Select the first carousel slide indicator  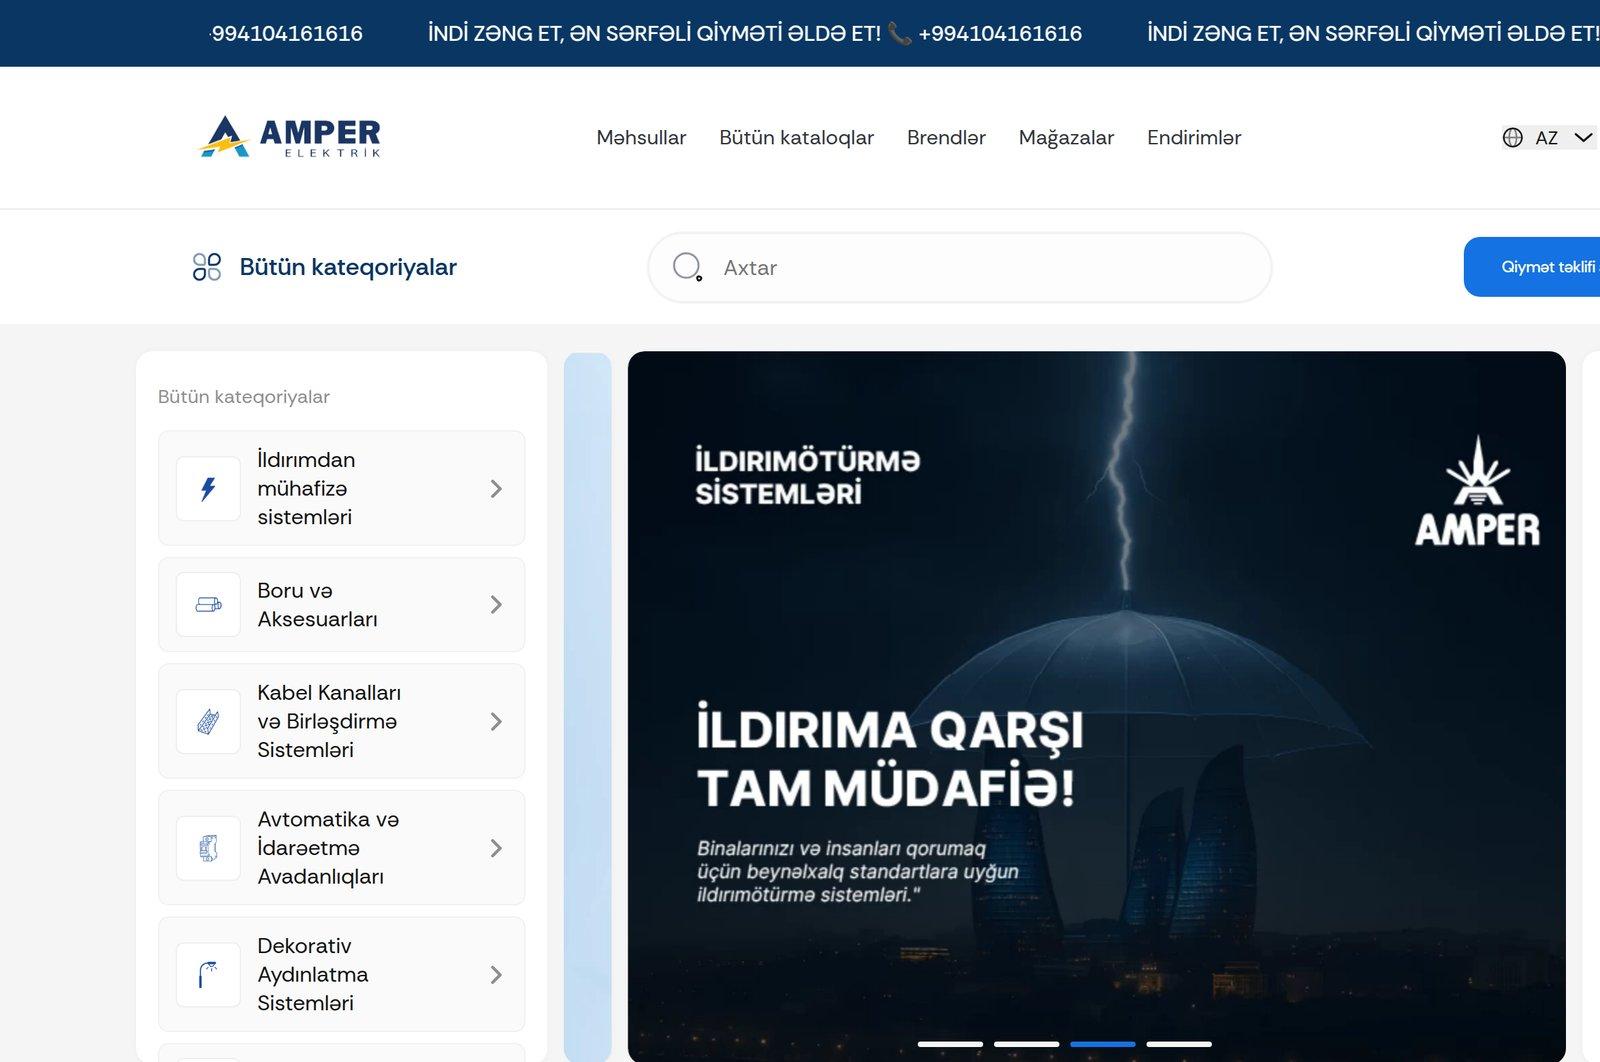coord(950,1044)
